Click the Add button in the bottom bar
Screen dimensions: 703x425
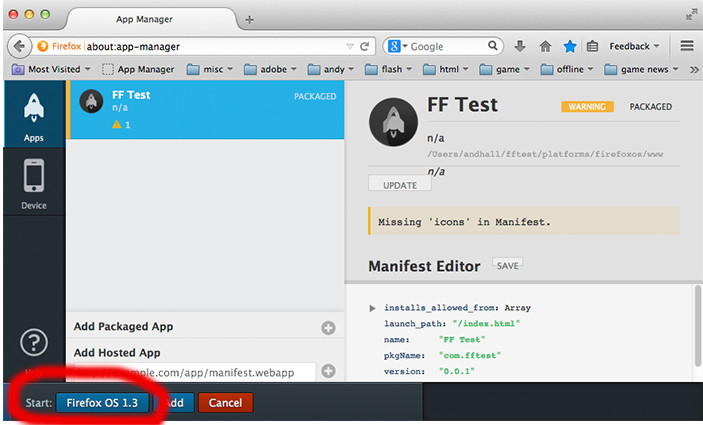click(175, 403)
